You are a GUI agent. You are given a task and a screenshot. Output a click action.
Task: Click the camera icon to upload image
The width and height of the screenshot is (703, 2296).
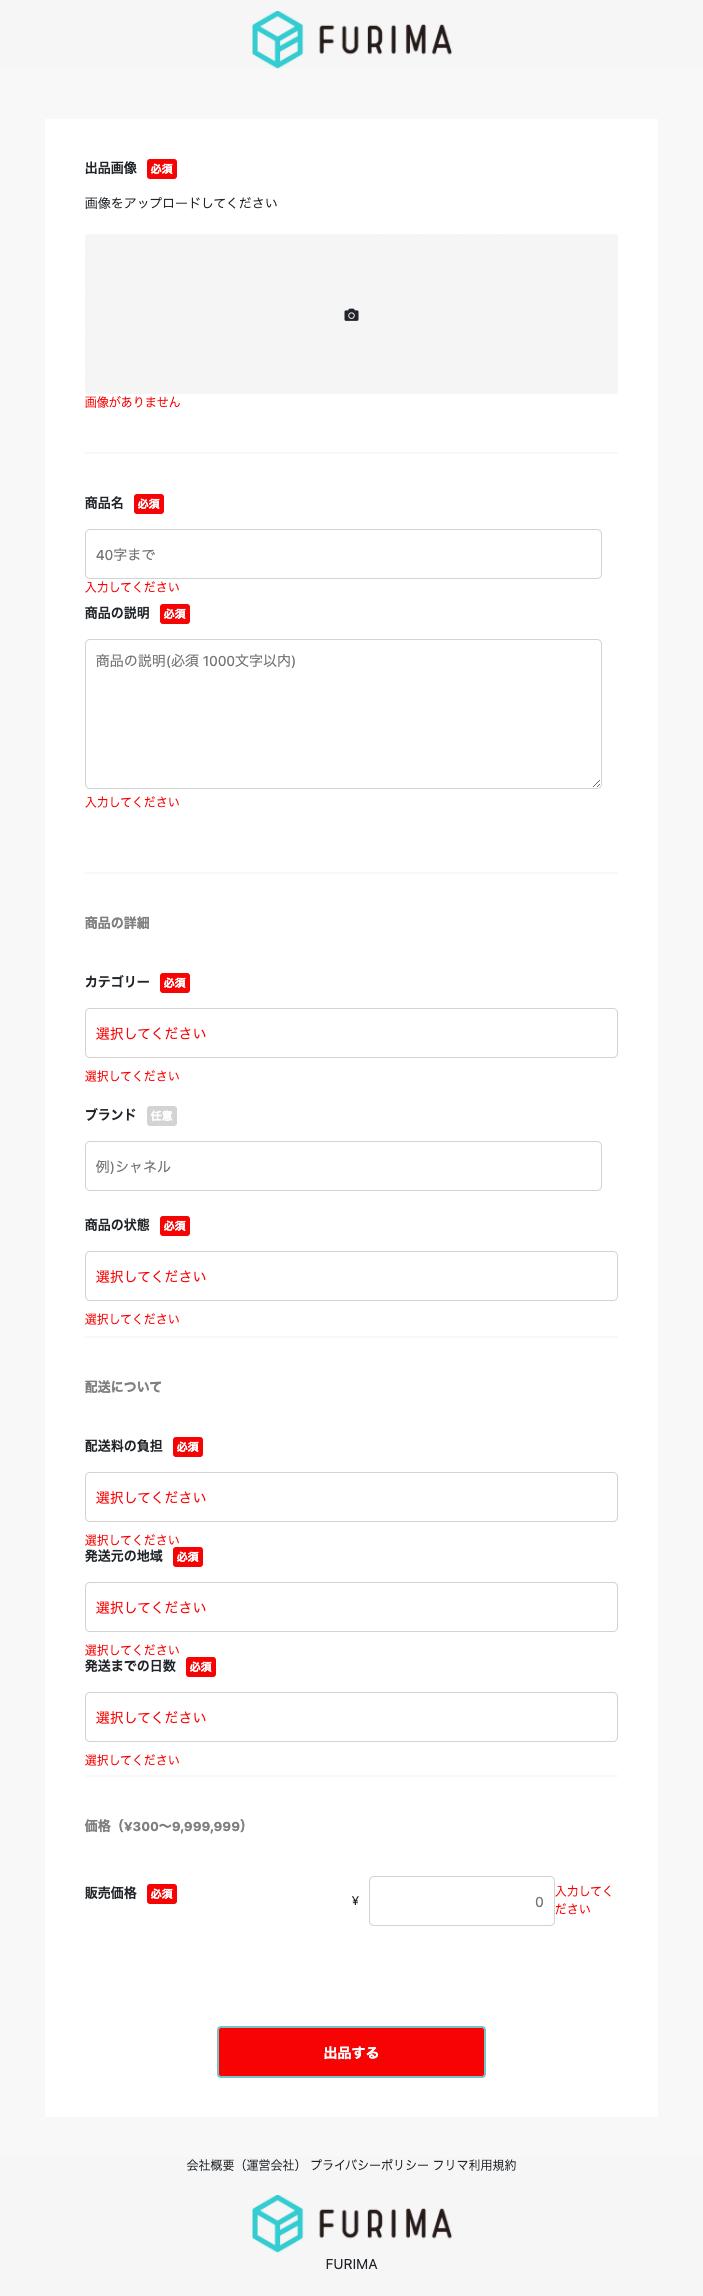(x=351, y=315)
